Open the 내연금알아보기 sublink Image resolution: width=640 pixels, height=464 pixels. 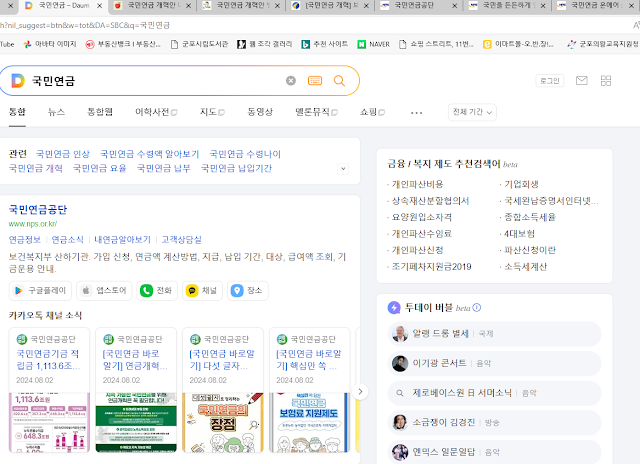tap(122, 240)
